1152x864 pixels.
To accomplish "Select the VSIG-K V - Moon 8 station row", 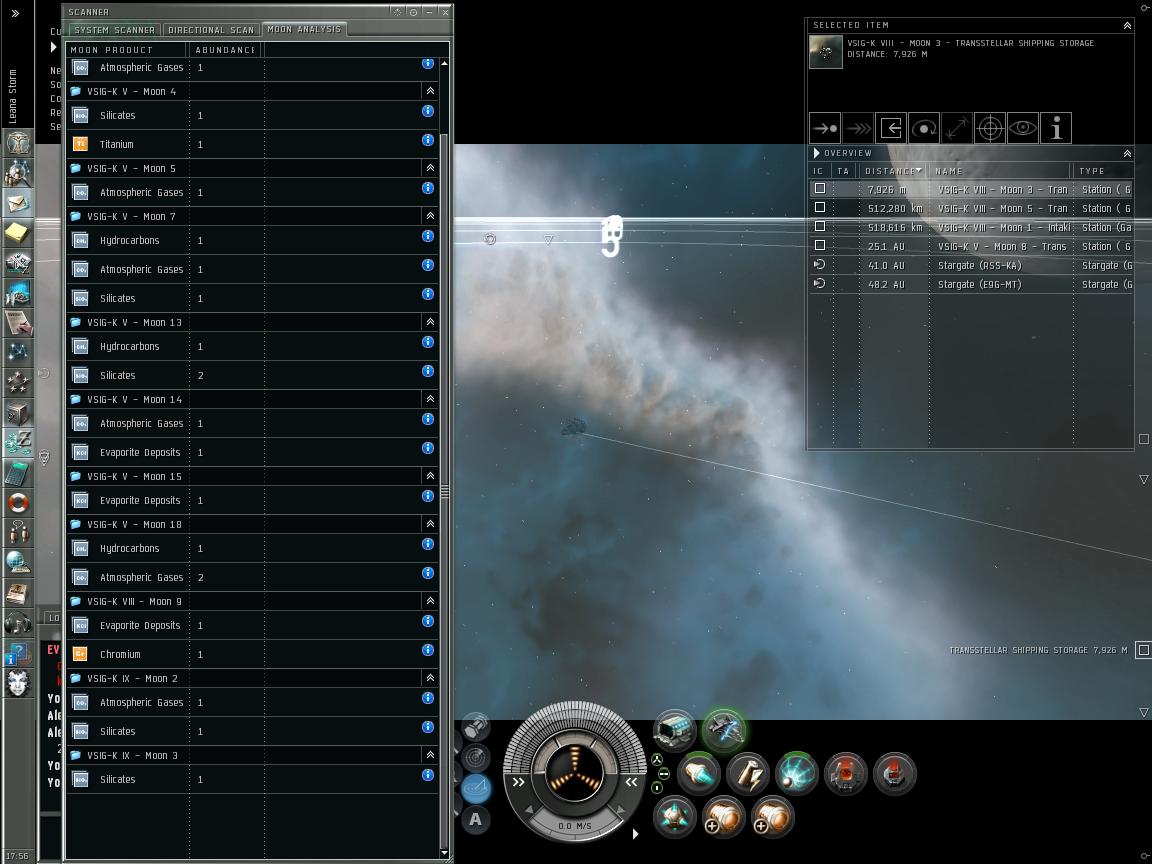I will (x=971, y=246).
